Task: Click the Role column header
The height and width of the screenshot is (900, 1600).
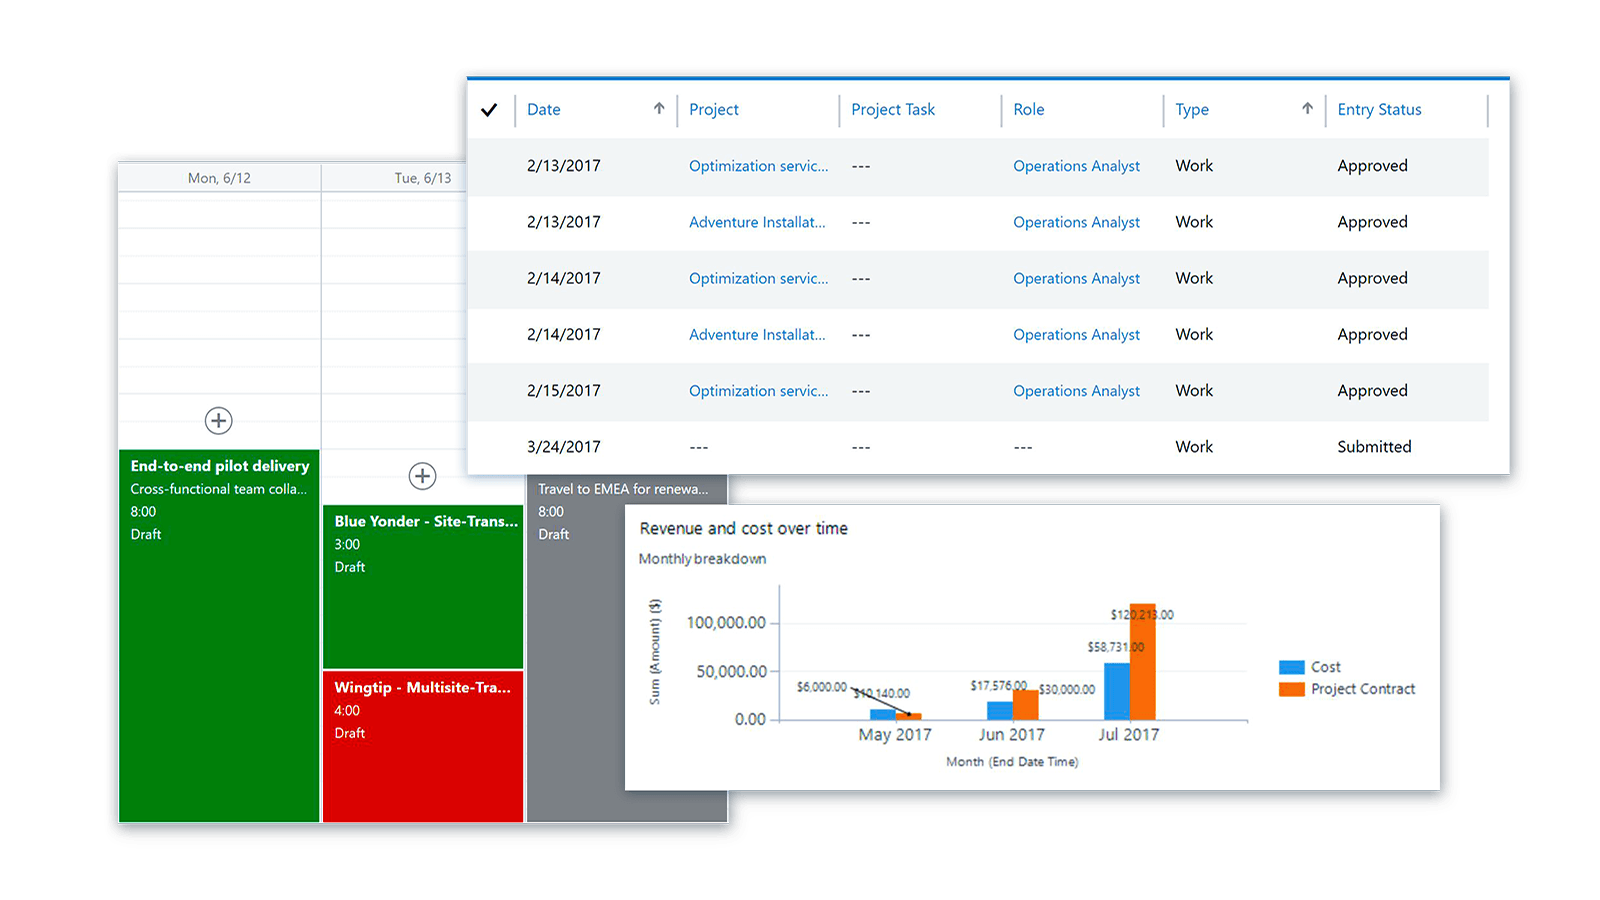Action: click(1028, 110)
